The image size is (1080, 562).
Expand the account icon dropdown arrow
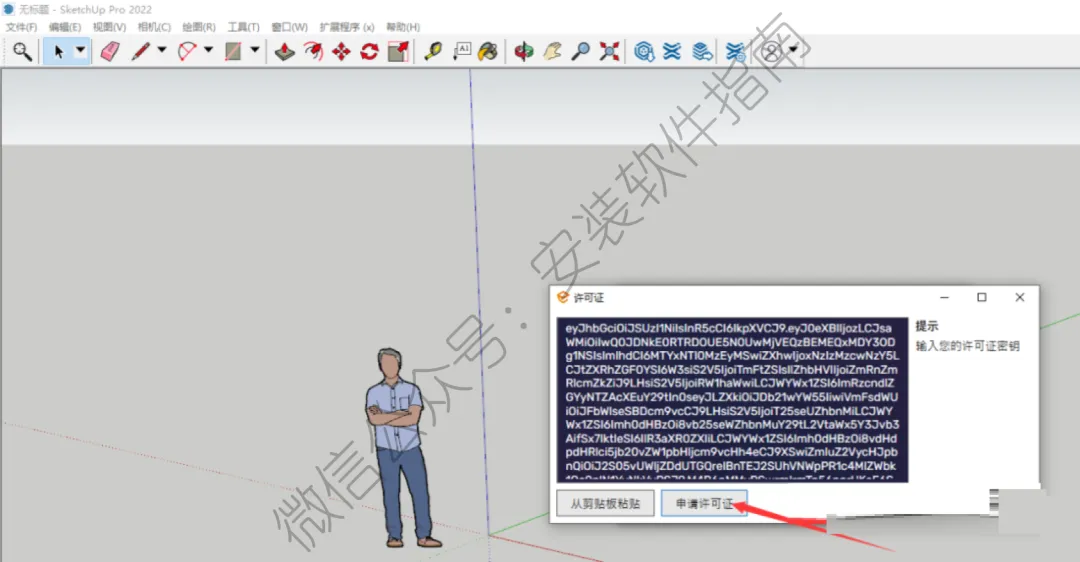[793, 49]
